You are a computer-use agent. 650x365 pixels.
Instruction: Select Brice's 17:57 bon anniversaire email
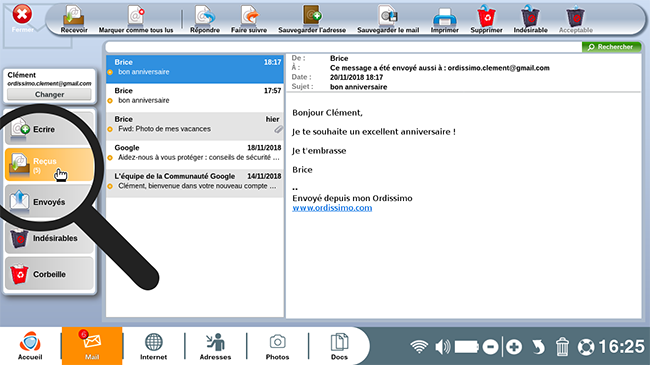tap(195, 97)
